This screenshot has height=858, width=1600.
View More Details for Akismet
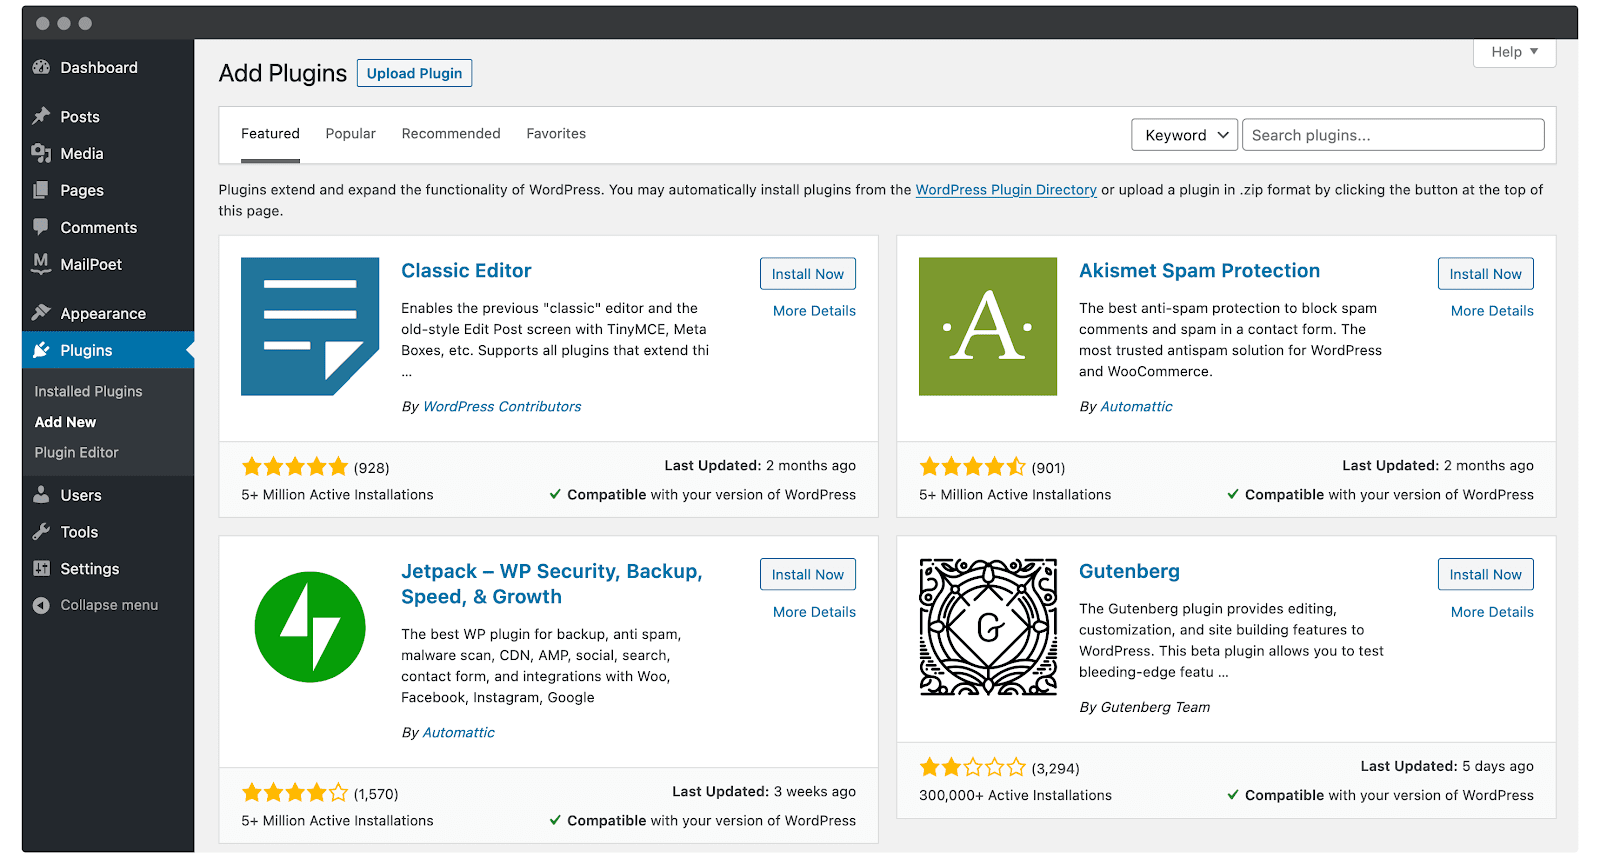pyautogui.click(x=1492, y=311)
